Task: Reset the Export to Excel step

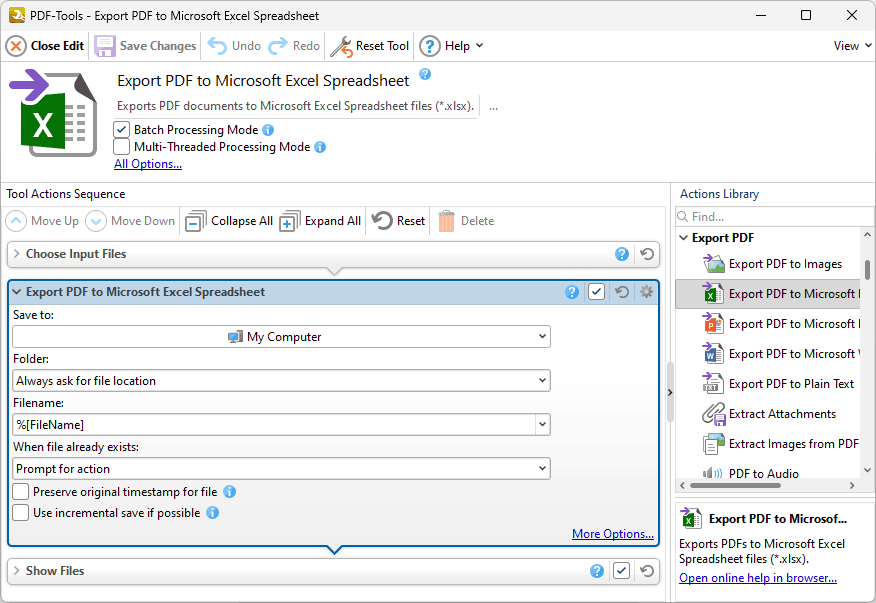Action: 622,292
